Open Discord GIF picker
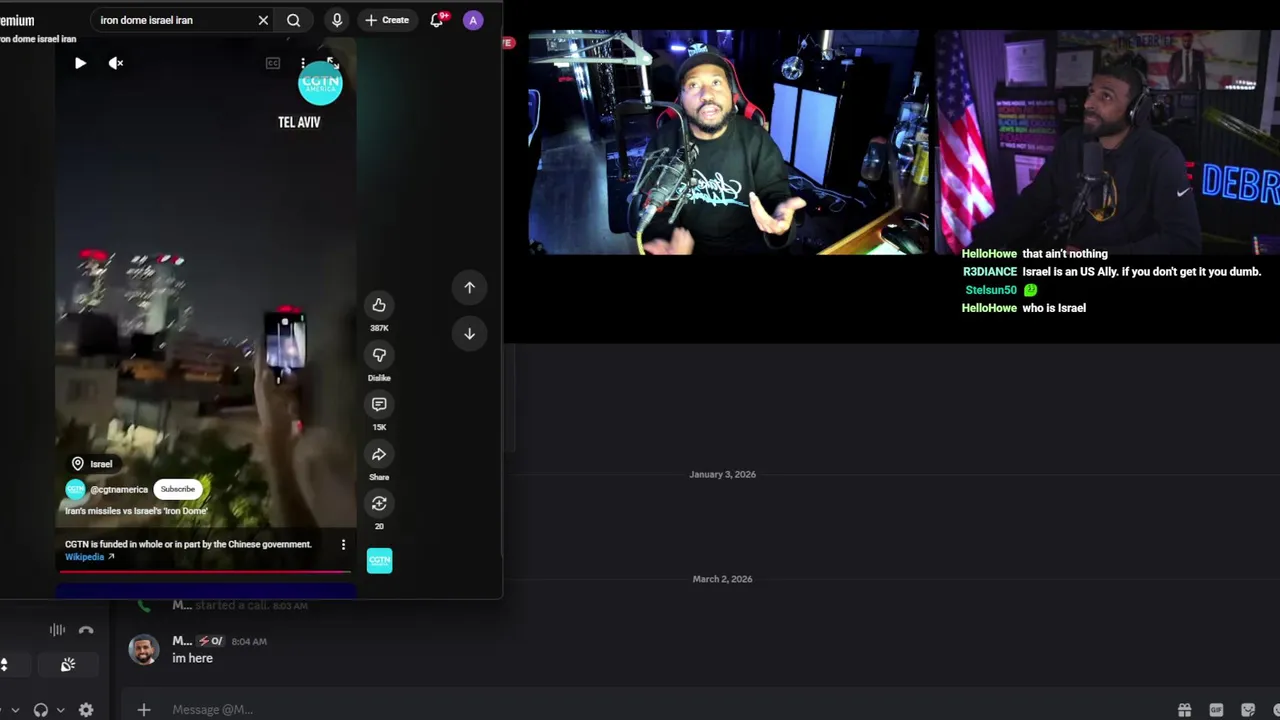Image resolution: width=1280 pixels, height=720 pixels. 1216,710
